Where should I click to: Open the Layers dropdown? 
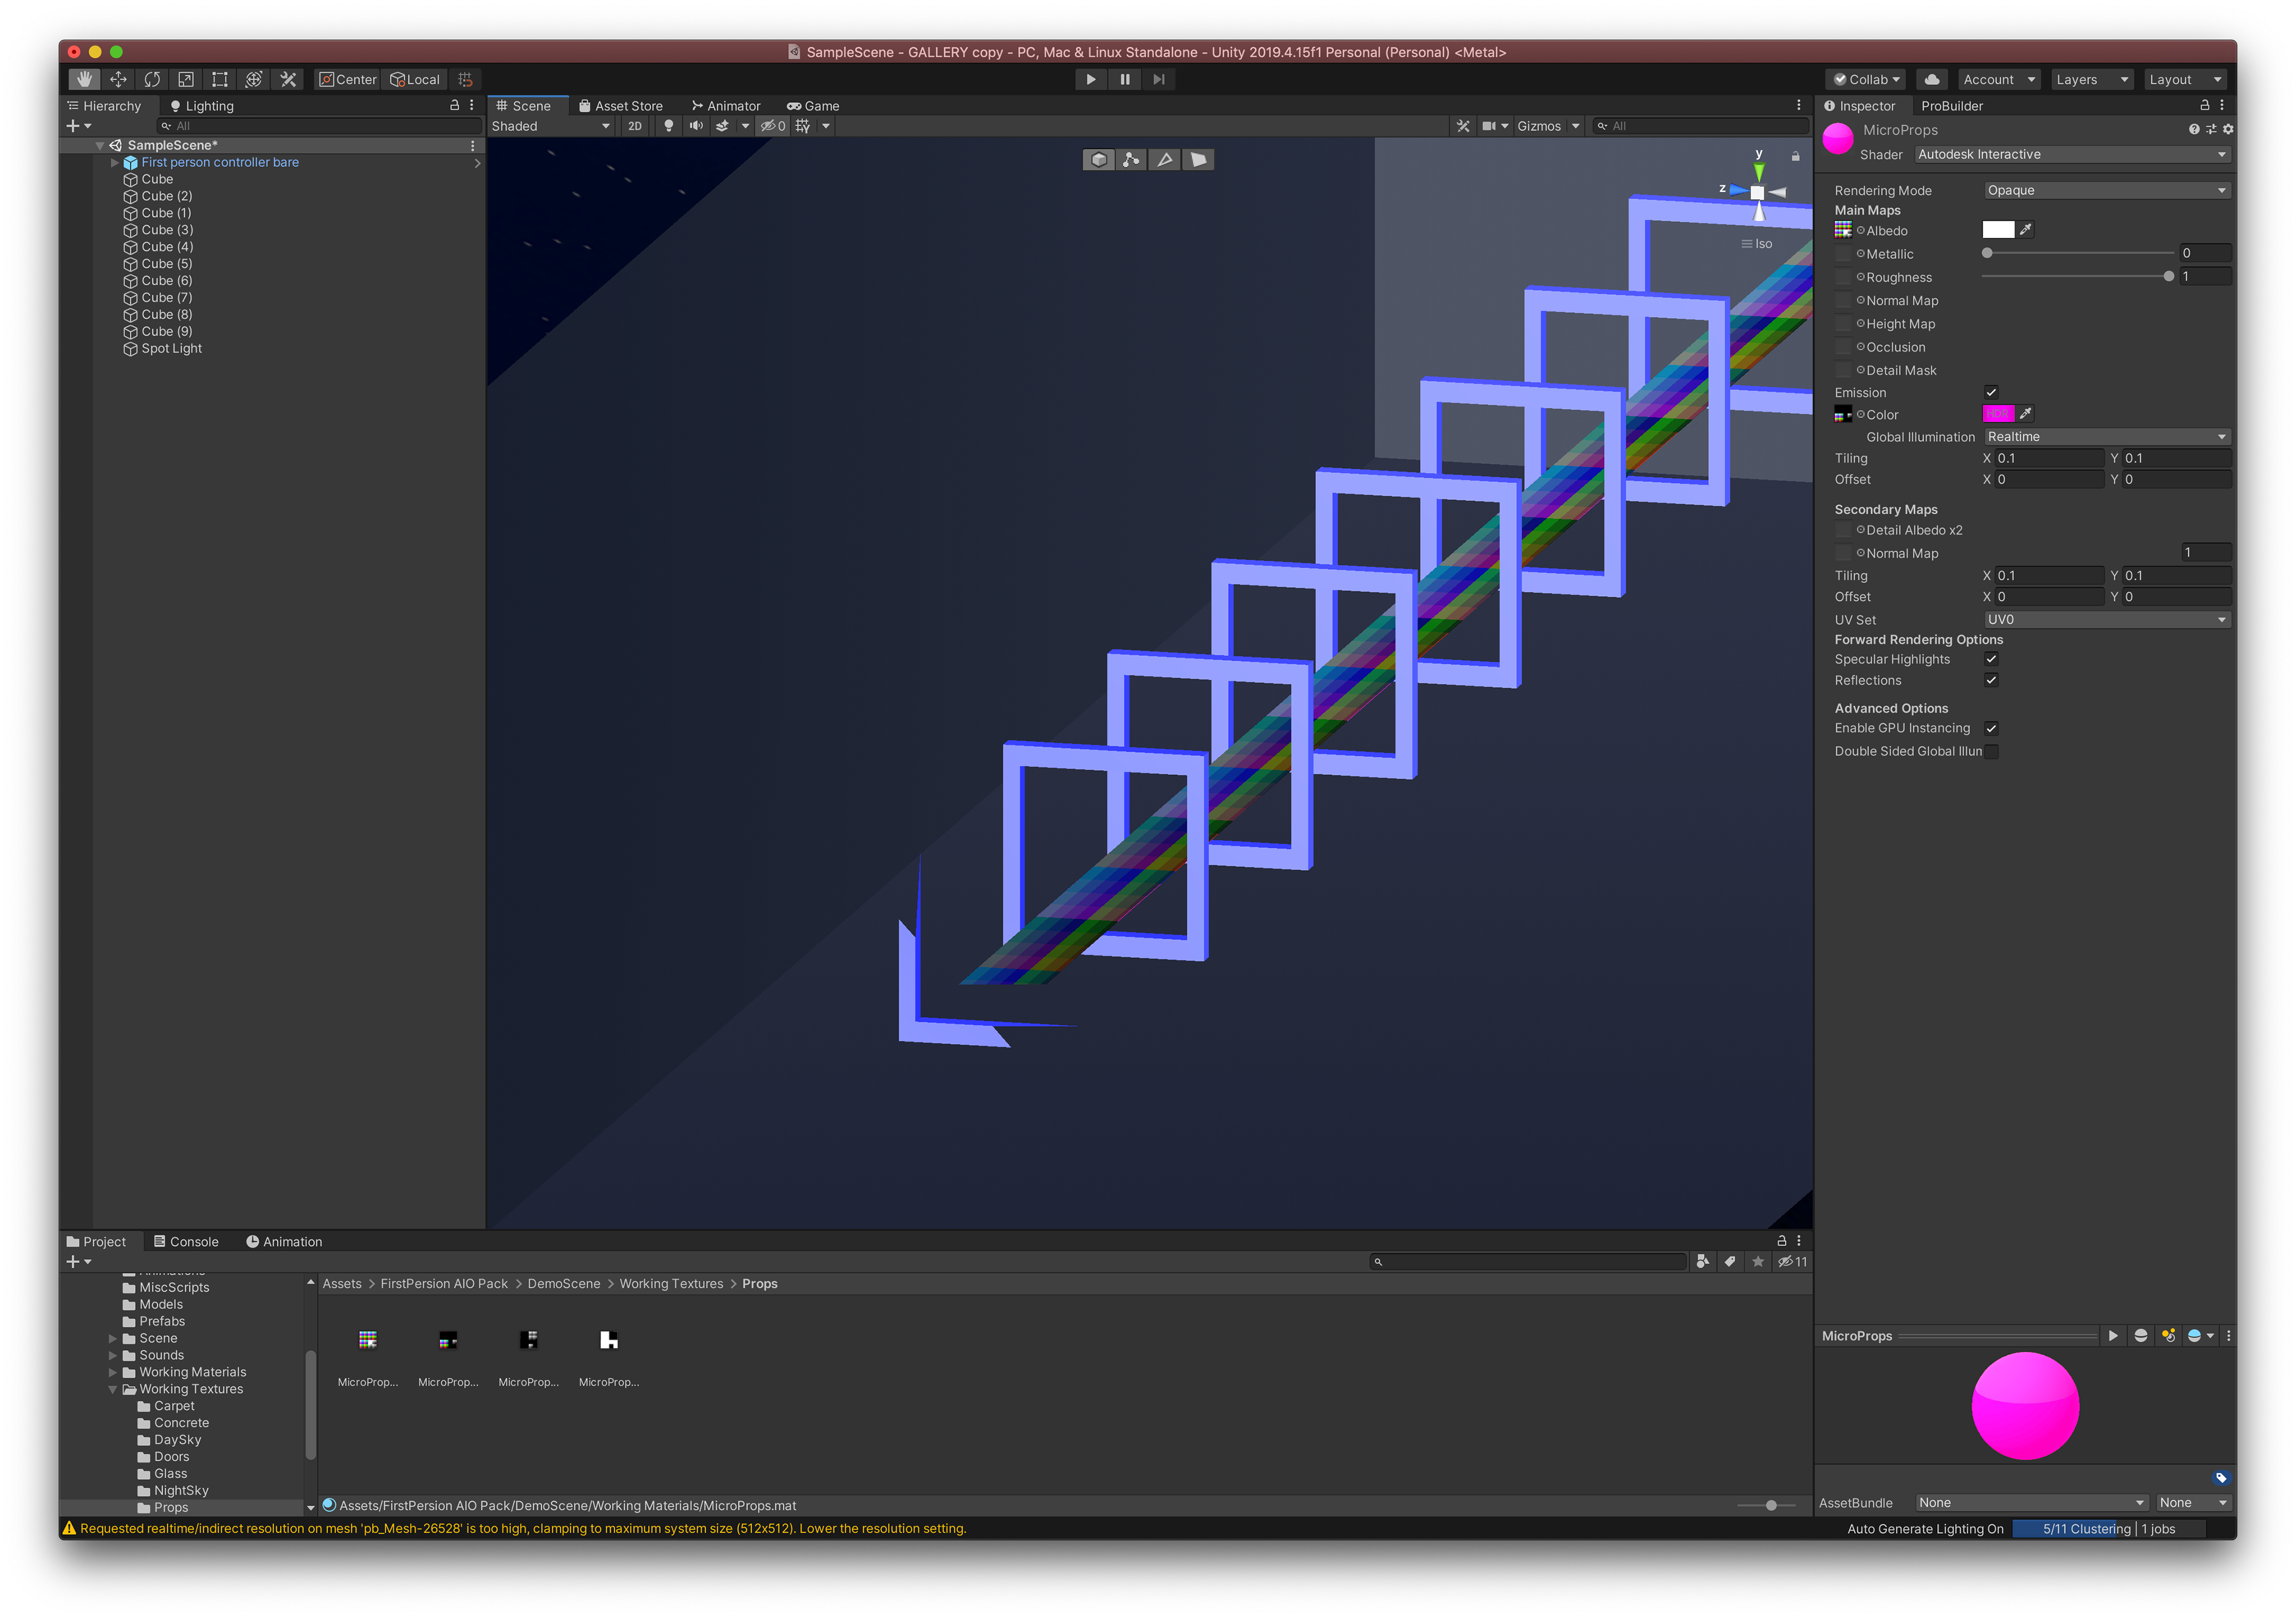point(2092,79)
